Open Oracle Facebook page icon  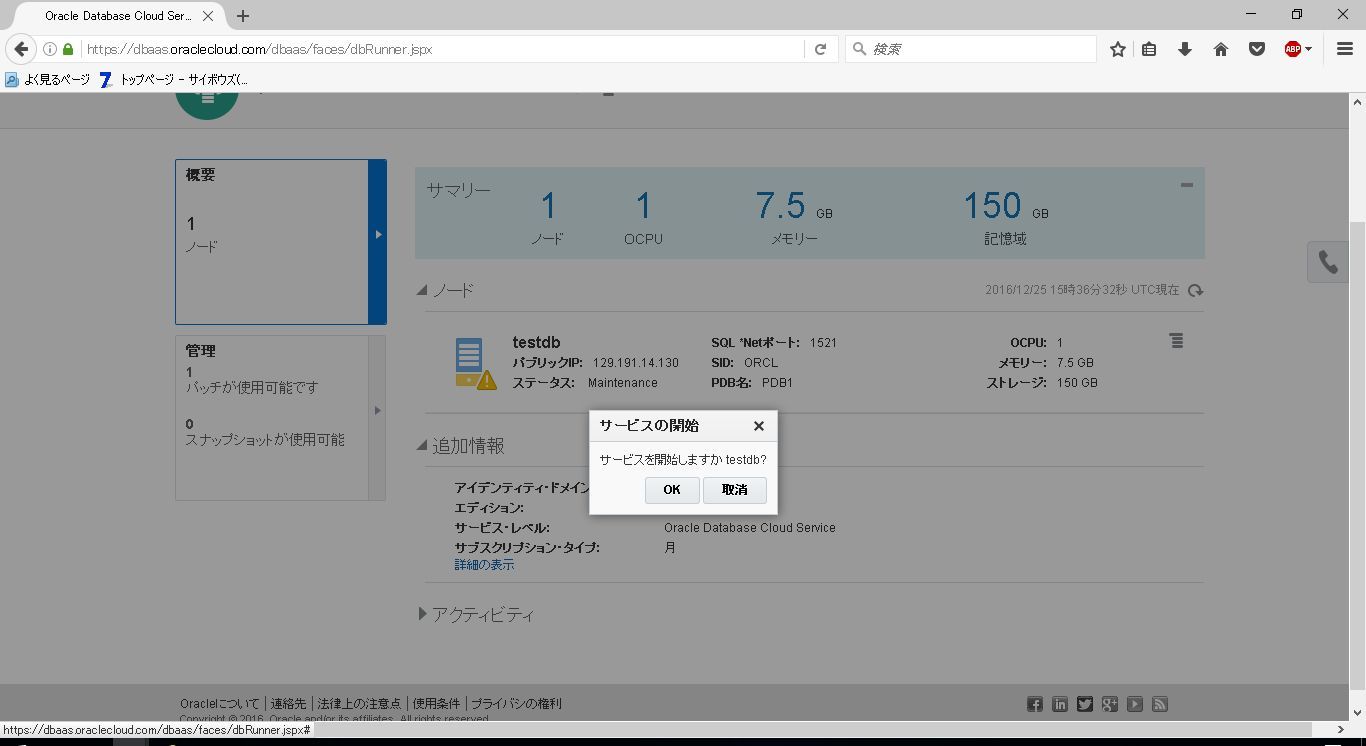tap(1035, 705)
